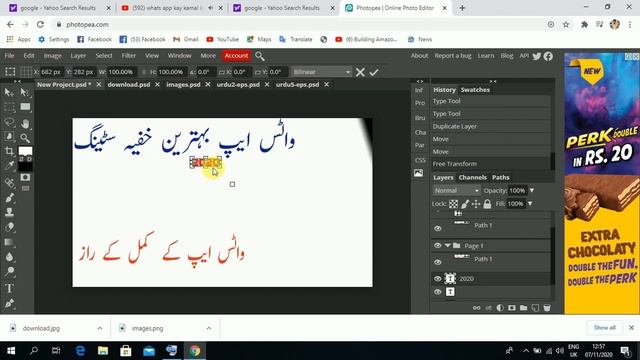Screen dimensions: 640x360
Task: Open the Fill slider arrow
Action: point(530,204)
